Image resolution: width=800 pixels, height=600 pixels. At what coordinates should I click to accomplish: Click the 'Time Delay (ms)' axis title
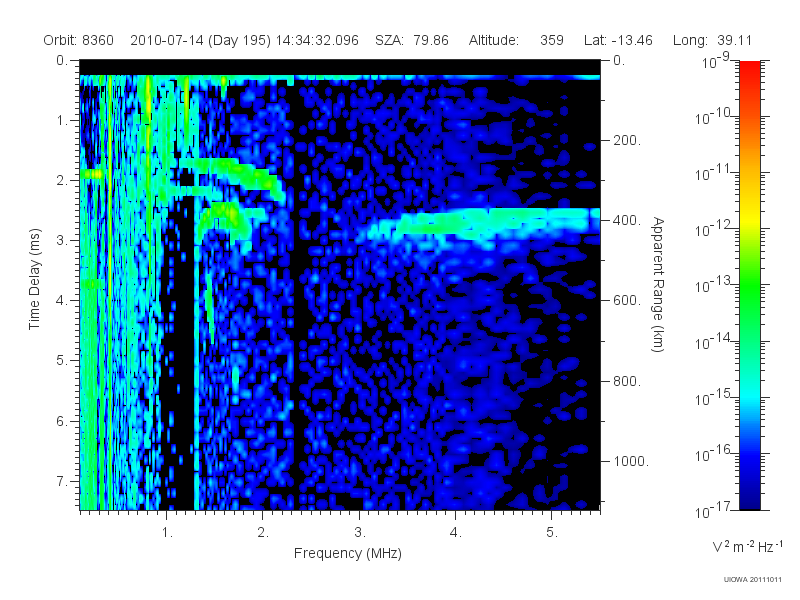click(x=34, y=279)
